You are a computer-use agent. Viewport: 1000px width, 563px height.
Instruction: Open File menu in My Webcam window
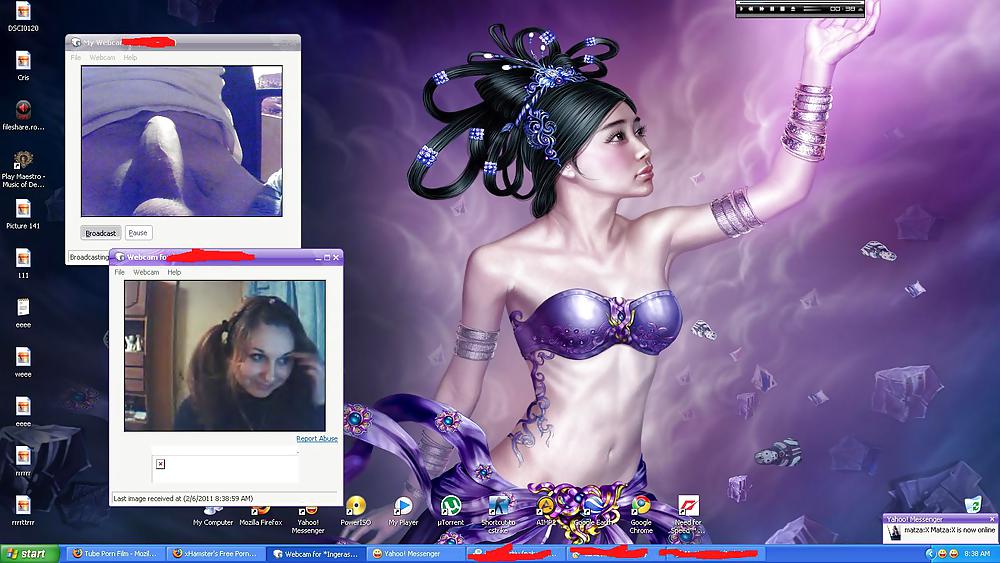coord(75,57)
